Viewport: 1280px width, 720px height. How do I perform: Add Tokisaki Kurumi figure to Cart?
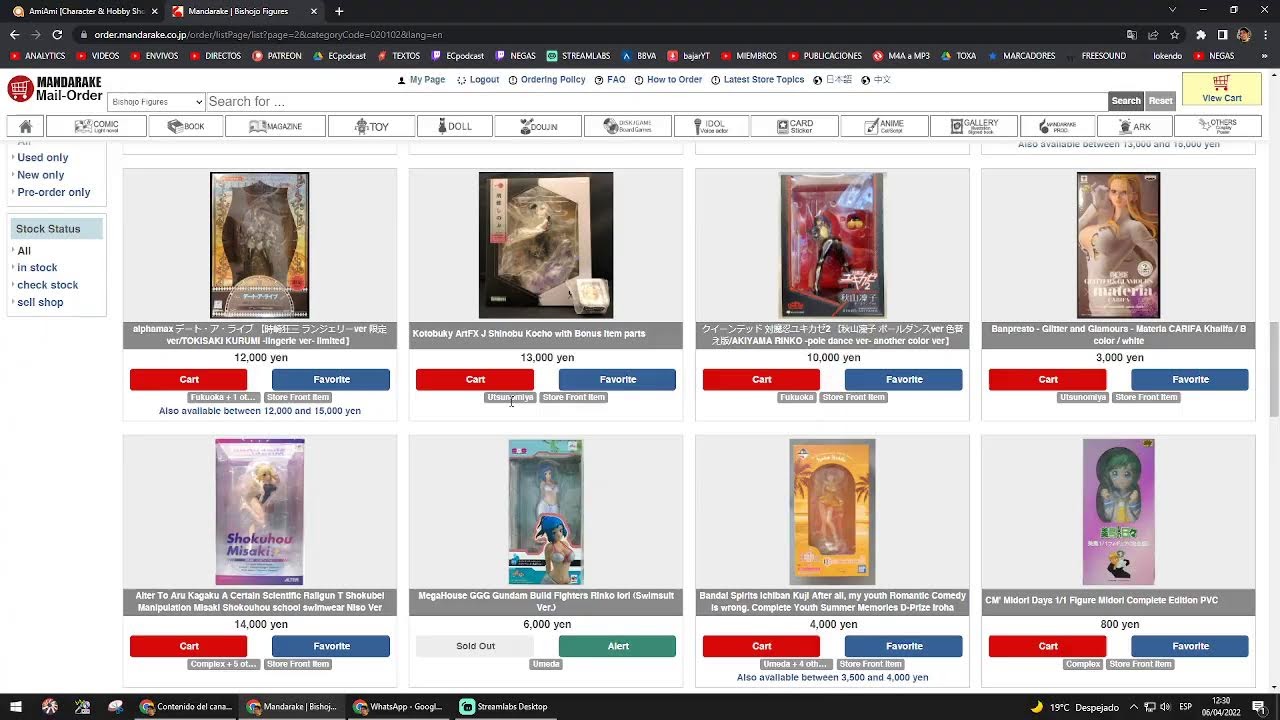tap(188, 379)
